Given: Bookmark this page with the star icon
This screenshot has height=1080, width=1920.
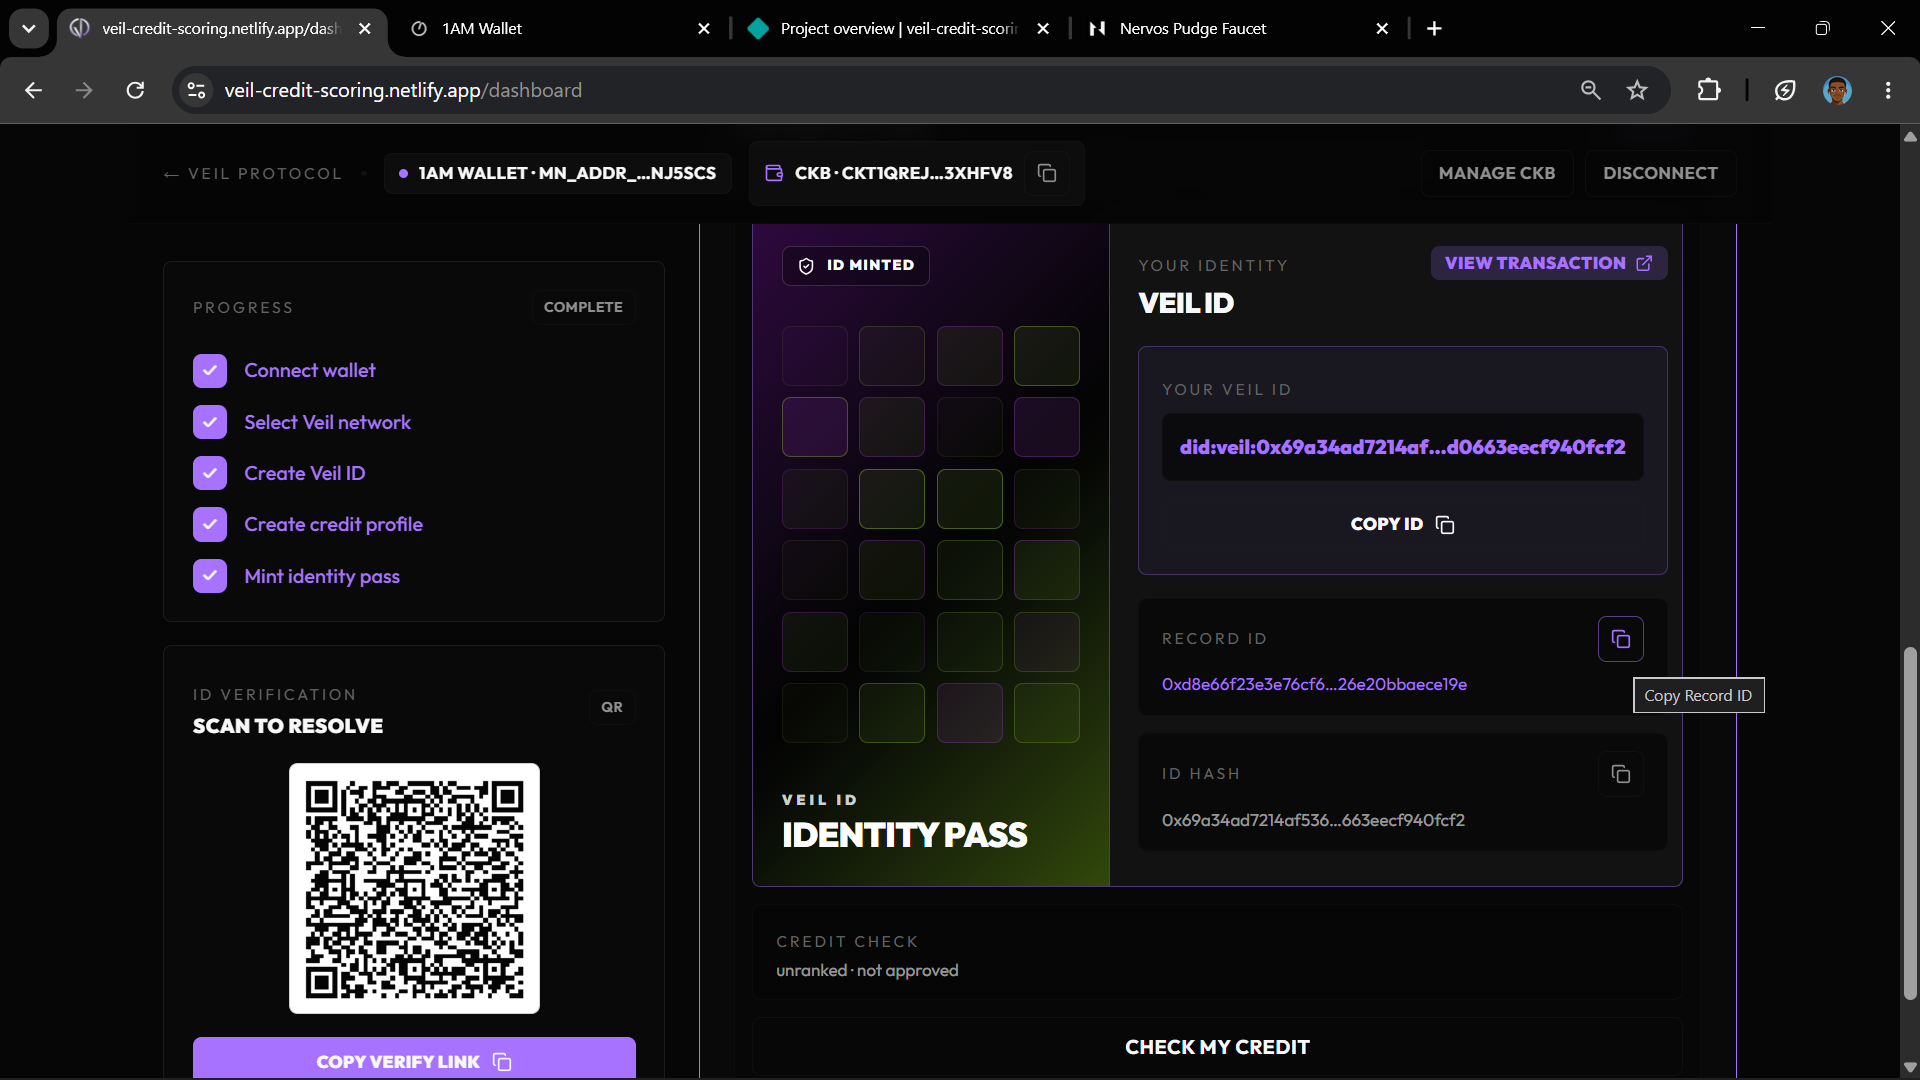Looking at the screenshot, I should (x=1637, y=90).
